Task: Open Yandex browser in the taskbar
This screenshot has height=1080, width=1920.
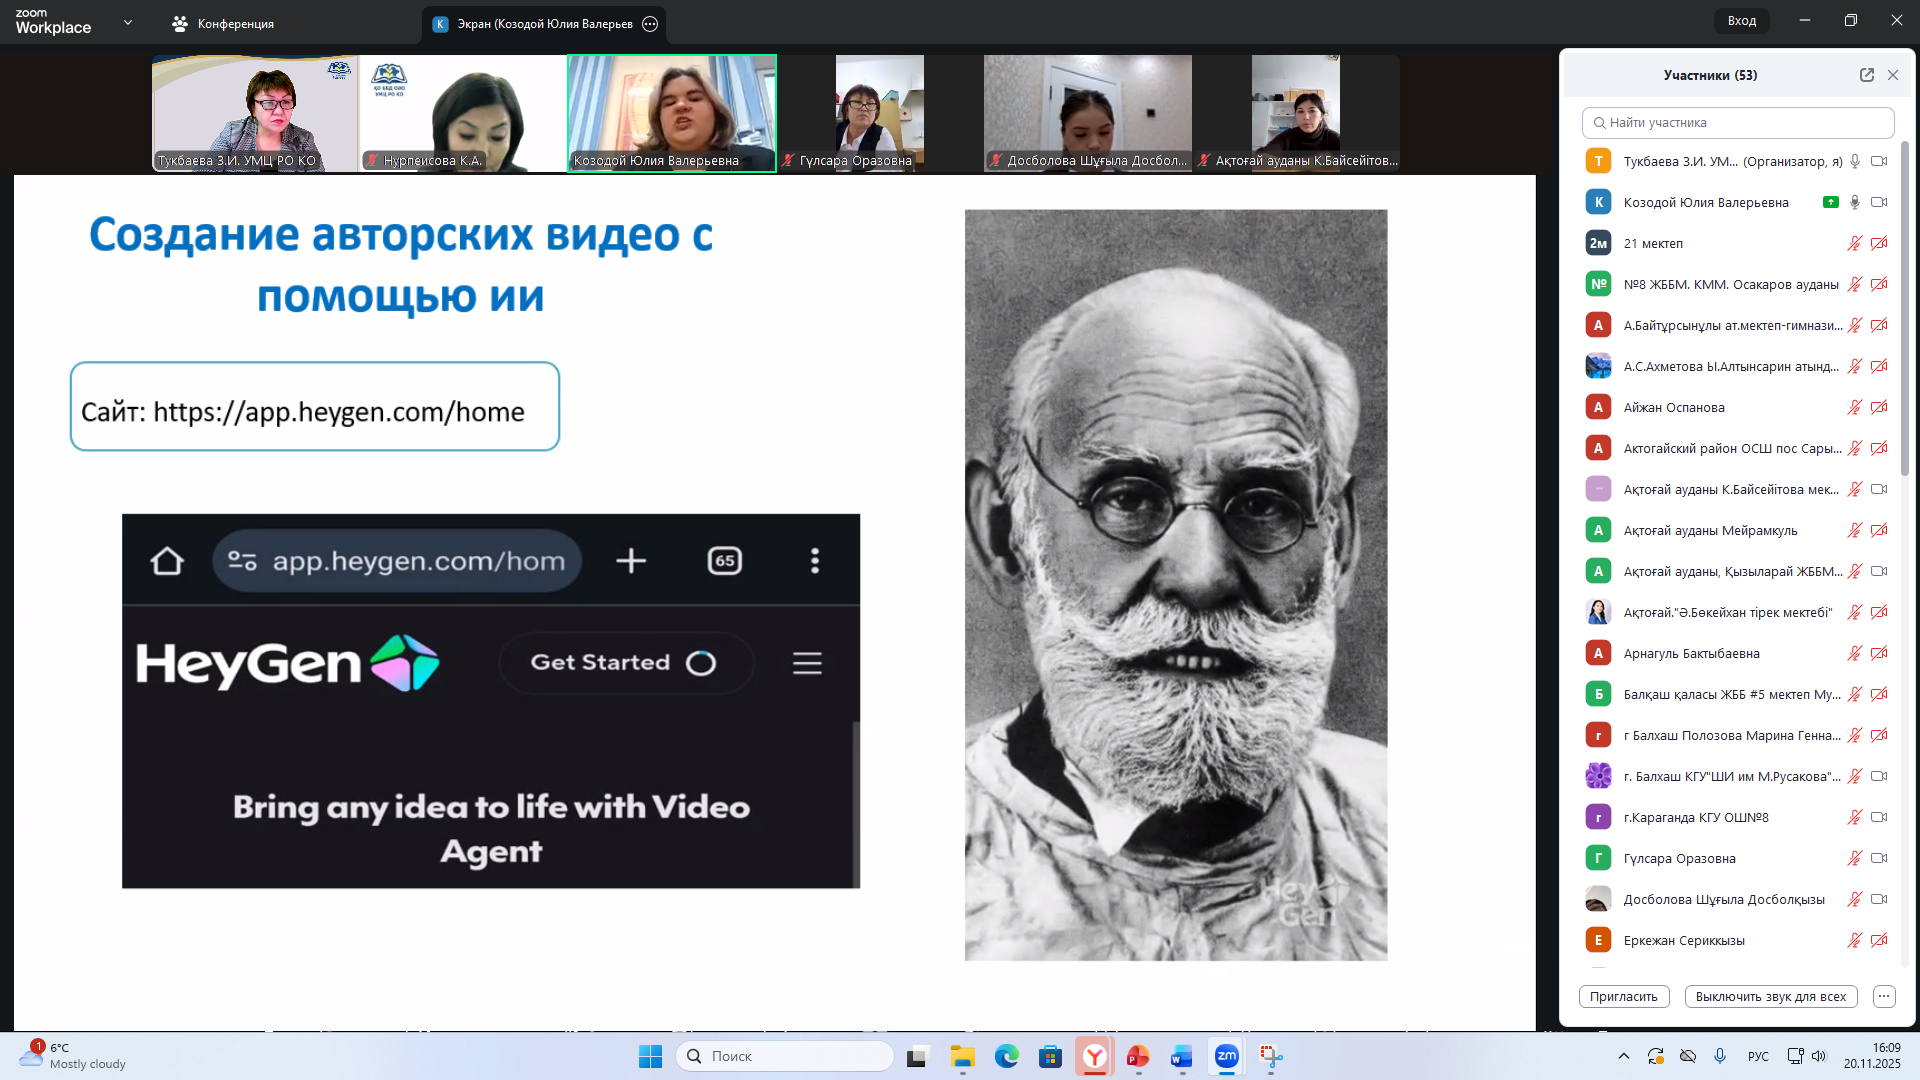Action: [x=1095, y=1056]
